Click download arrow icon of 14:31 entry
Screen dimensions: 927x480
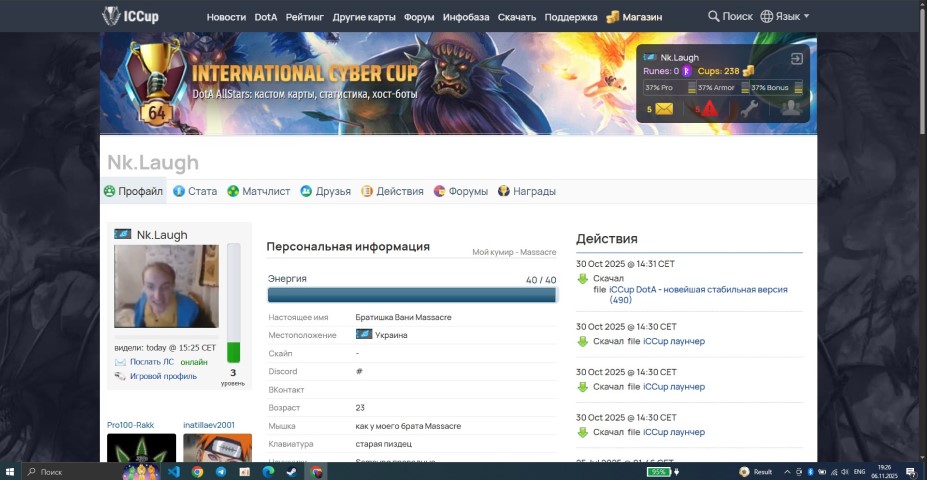[x=582, y=278]
